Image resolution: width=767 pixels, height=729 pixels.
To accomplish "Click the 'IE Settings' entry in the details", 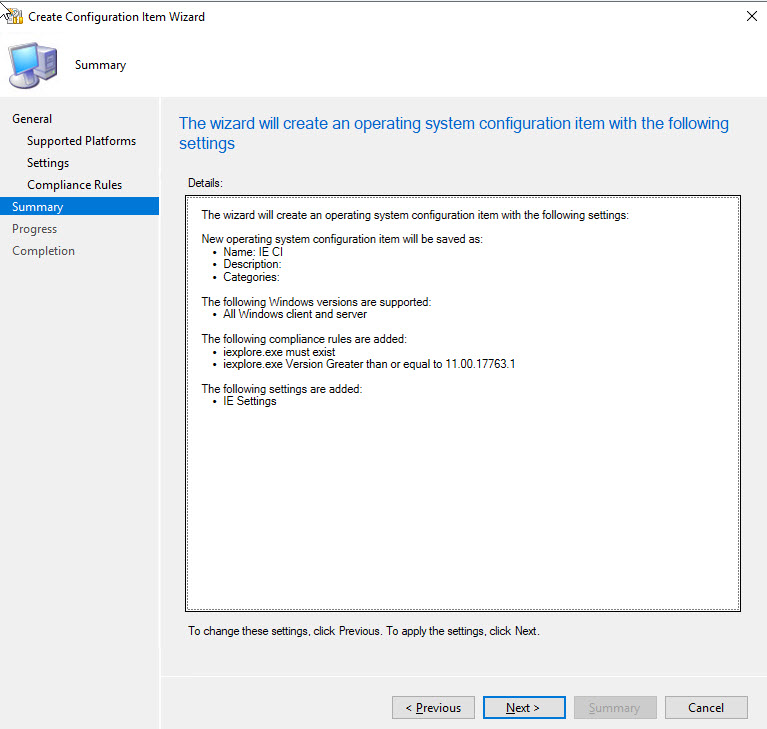I will [x=250, y=401].
